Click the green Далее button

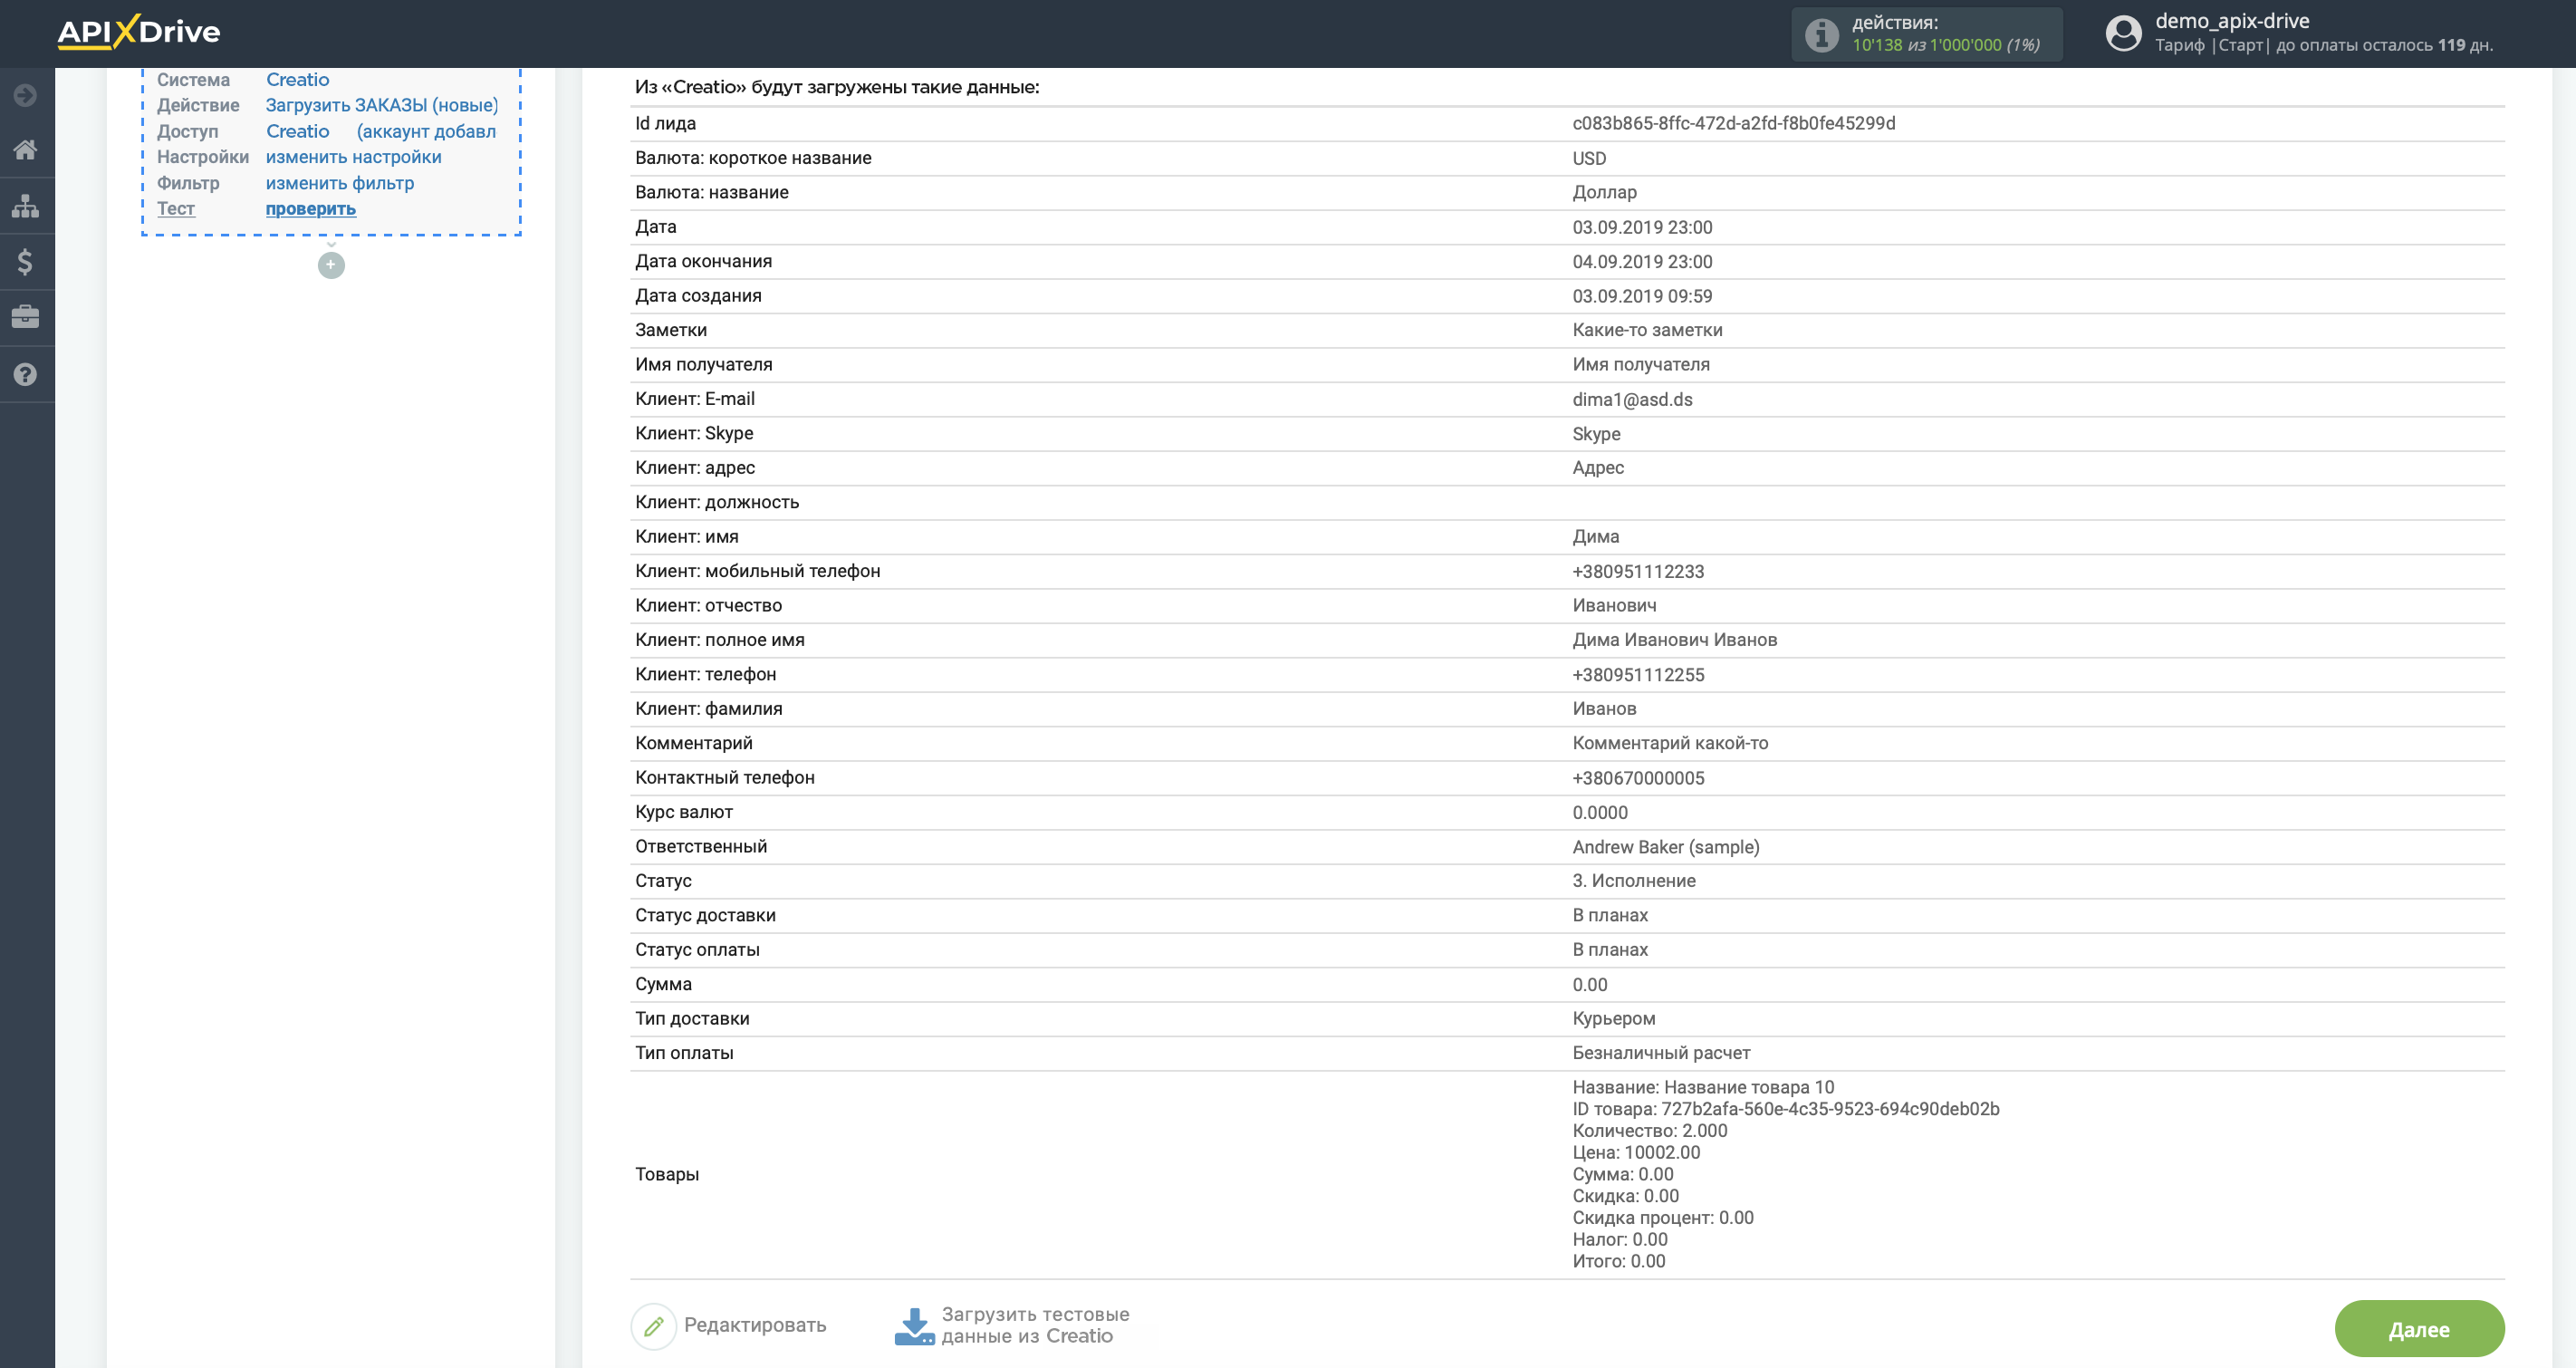click(x=2418, y=1329)
